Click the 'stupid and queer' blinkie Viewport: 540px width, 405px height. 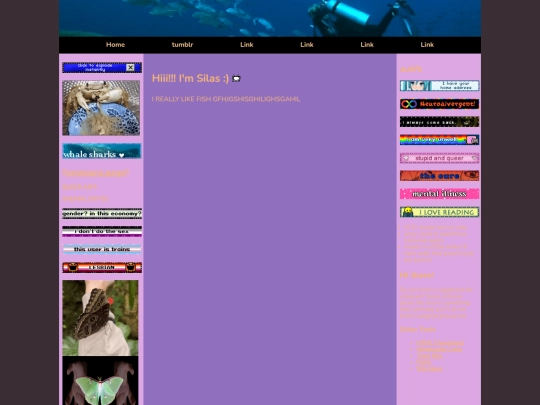click(439, 158)
